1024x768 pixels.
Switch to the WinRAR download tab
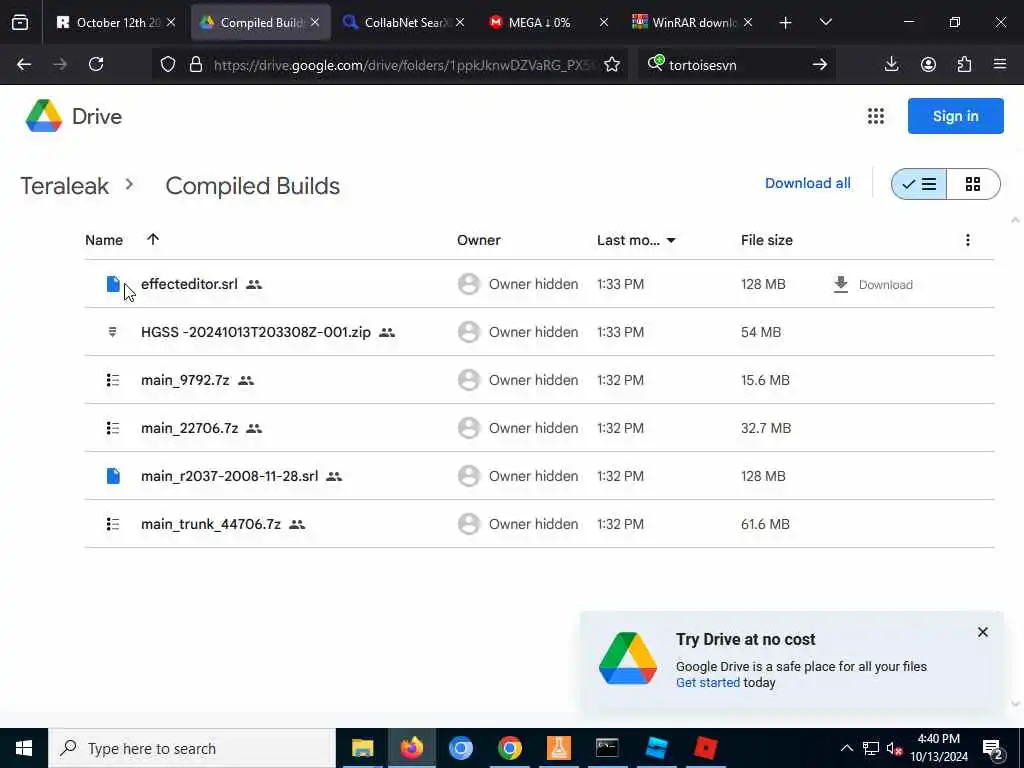(x=691, y=22)
